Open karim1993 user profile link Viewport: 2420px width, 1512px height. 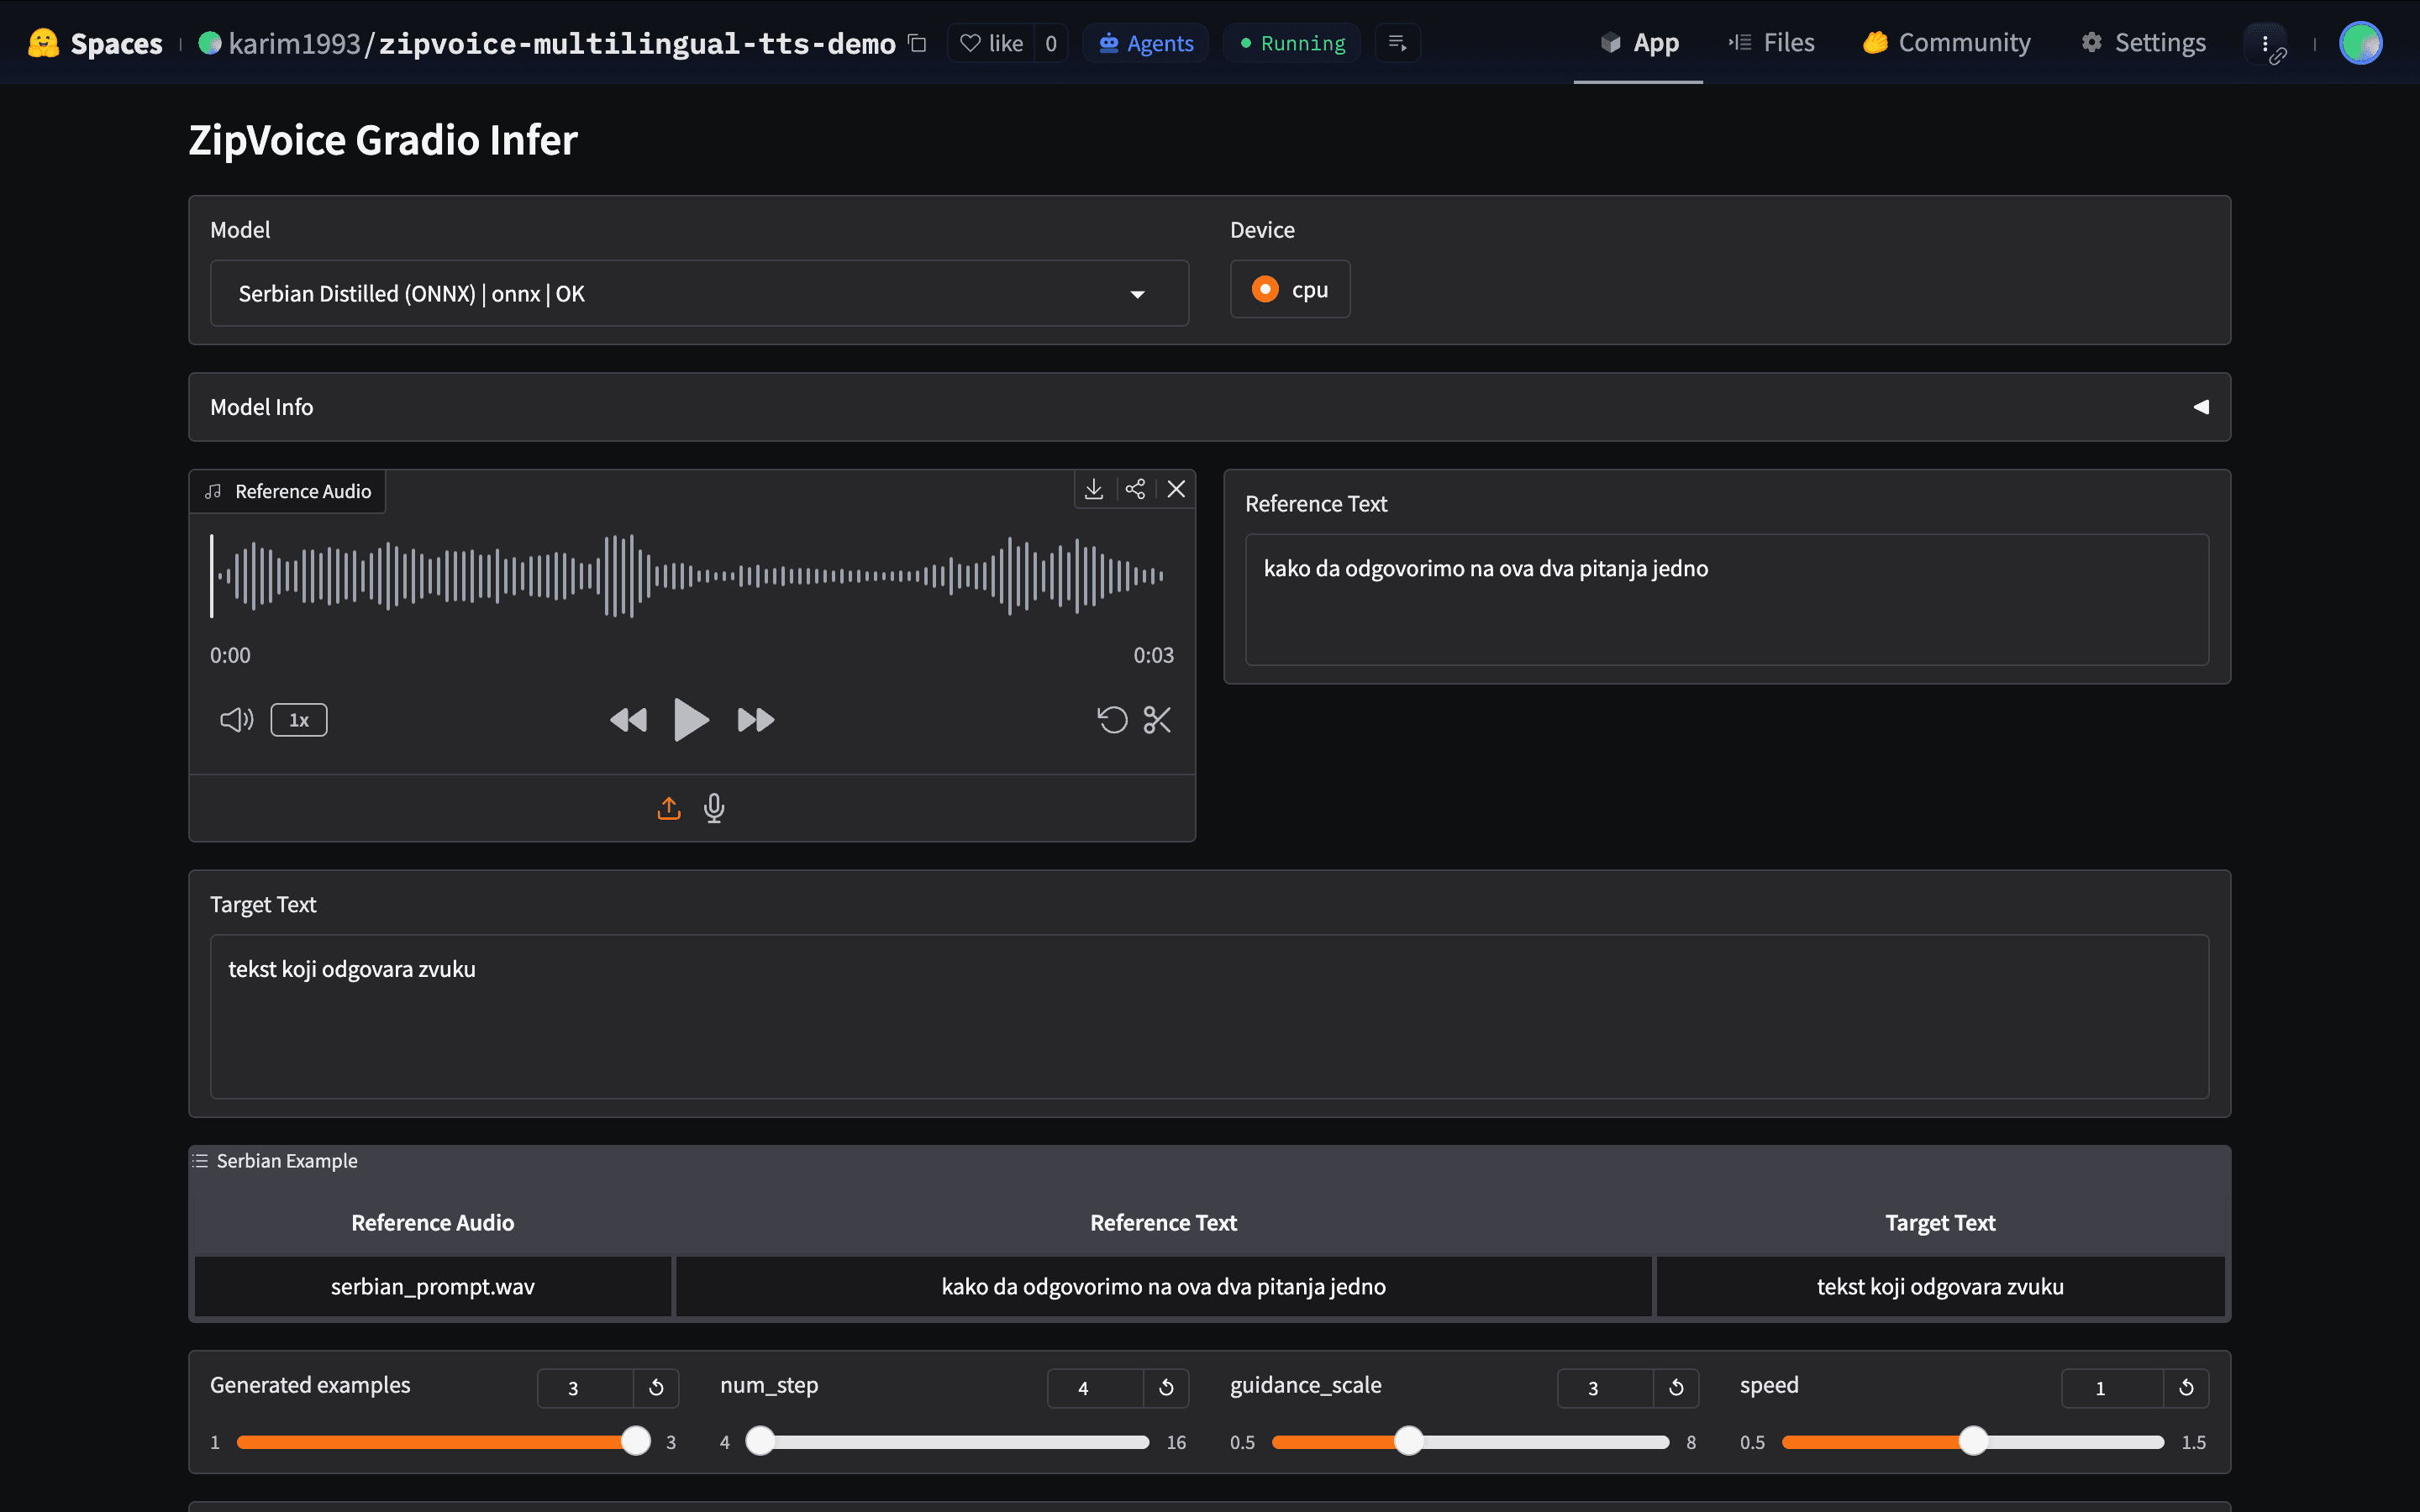click(294, 43)
